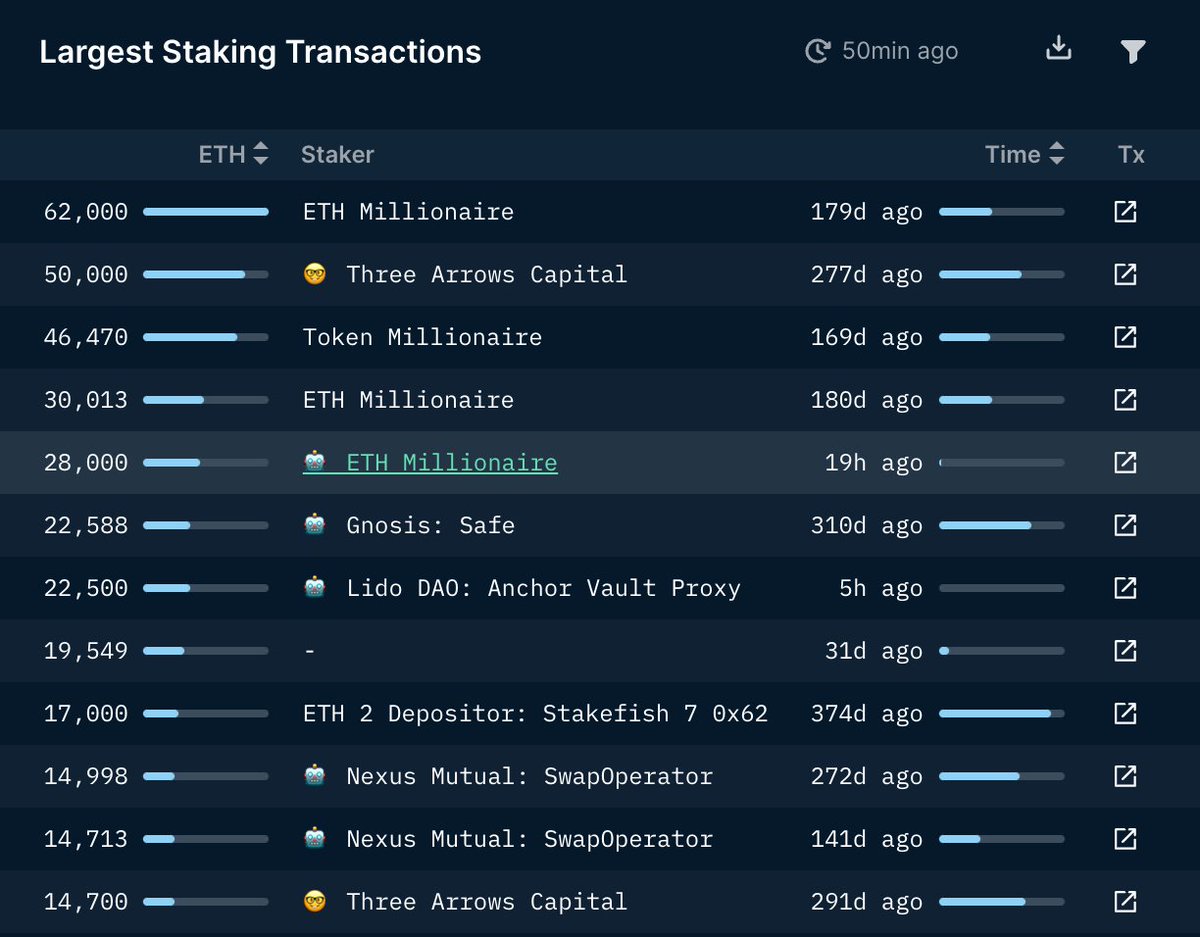Open transaction link for 62,000 ETH row
The height and width of the screenshot is (937, 1200).
pyautogui.click(x=1125, y=211)
